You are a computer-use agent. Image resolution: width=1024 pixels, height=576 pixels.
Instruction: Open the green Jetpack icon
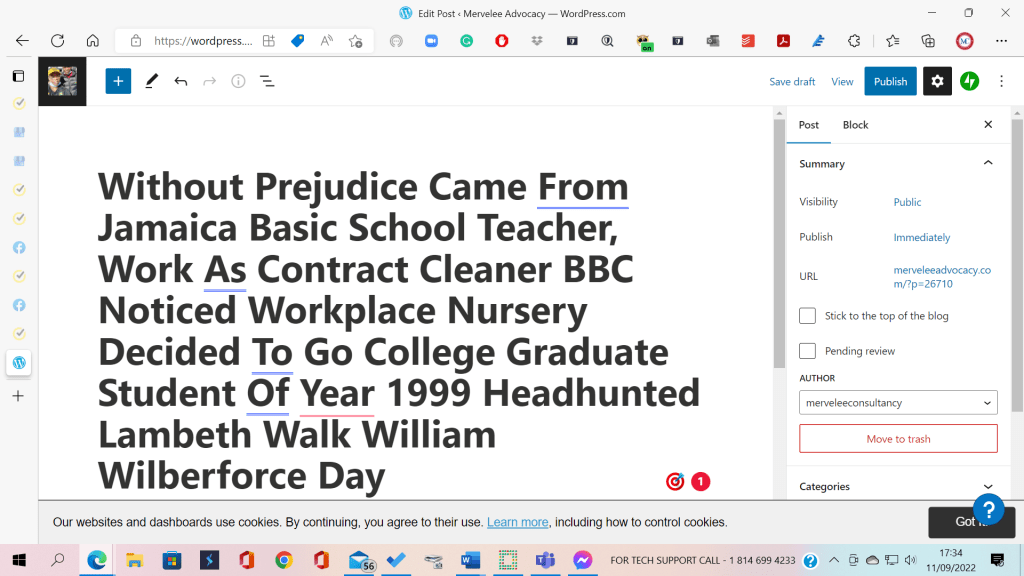969,81
